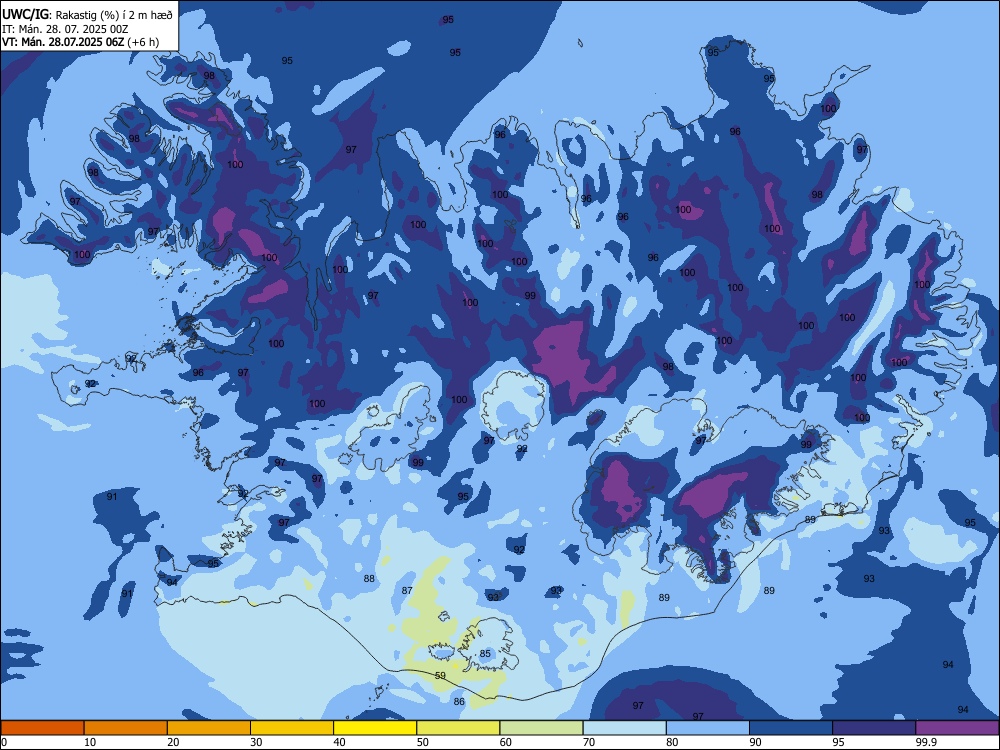The image size is (1000, 750).
Task: Click the 0–10 dark orange legend swatch
Action: (42, 728)
